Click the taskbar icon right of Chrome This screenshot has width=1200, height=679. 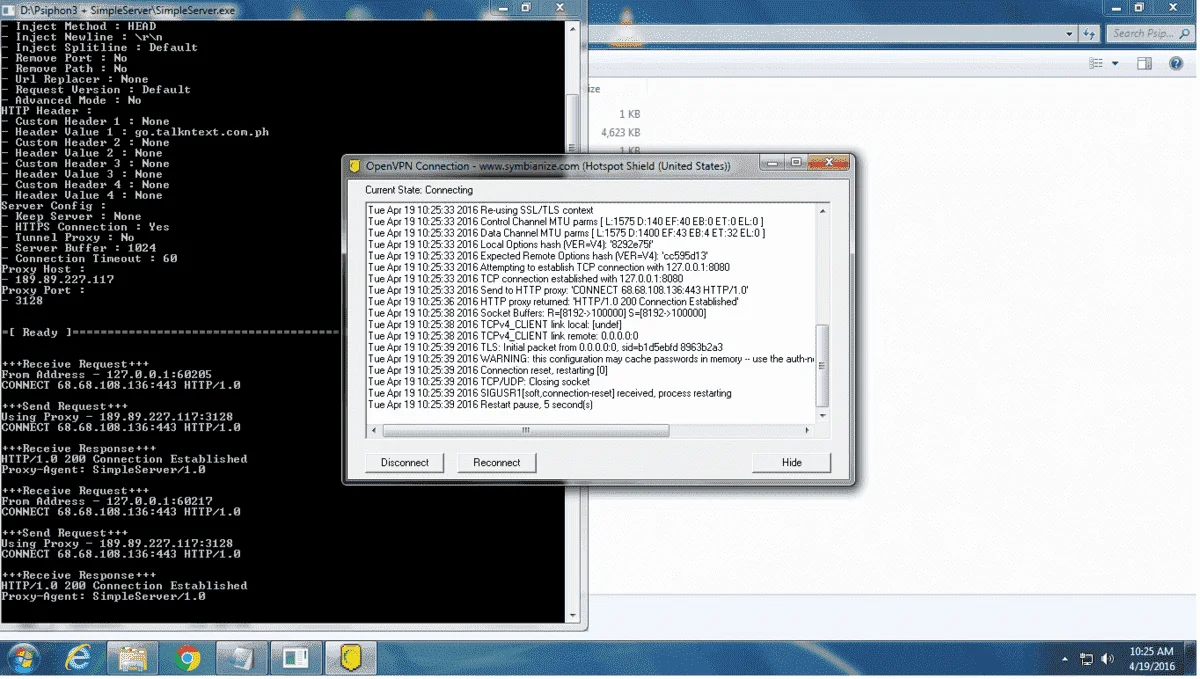tap(240, 658)
